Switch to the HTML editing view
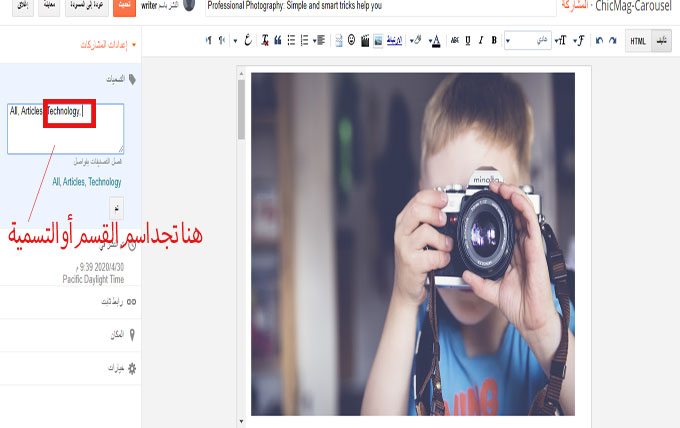The height and width of the screenshot is (428, 680). [638, 41]
